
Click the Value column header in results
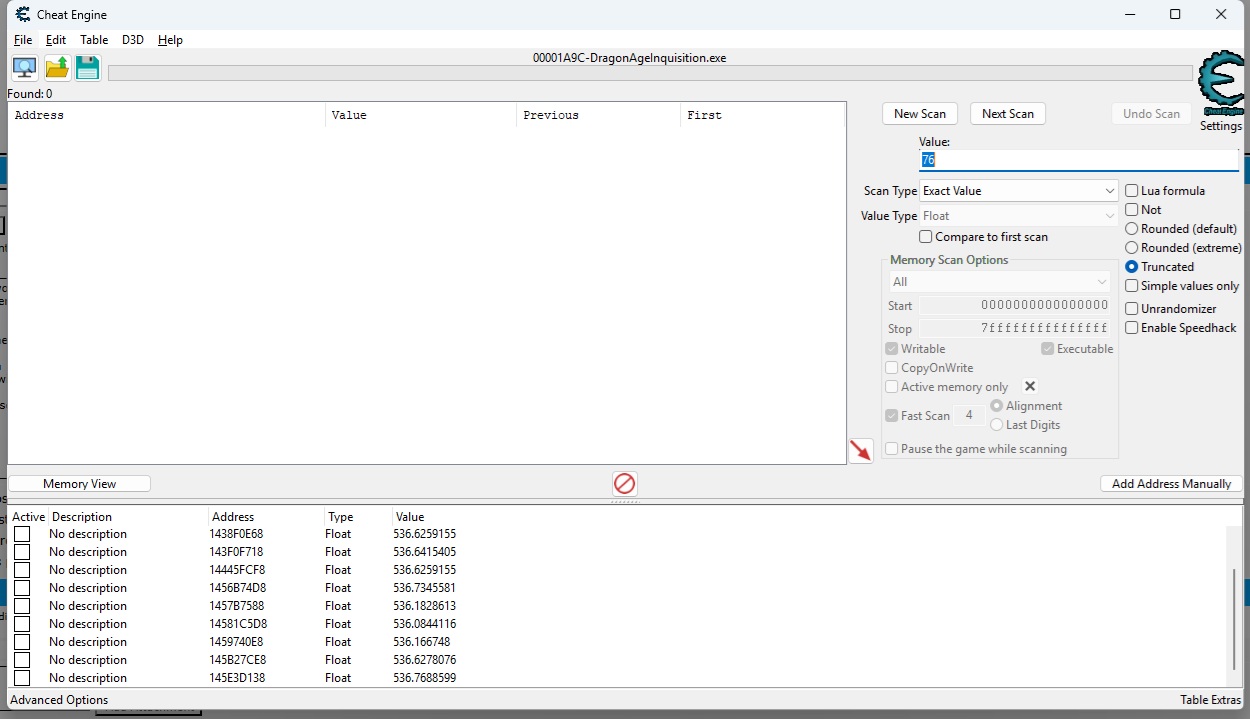tap(421, 115)
